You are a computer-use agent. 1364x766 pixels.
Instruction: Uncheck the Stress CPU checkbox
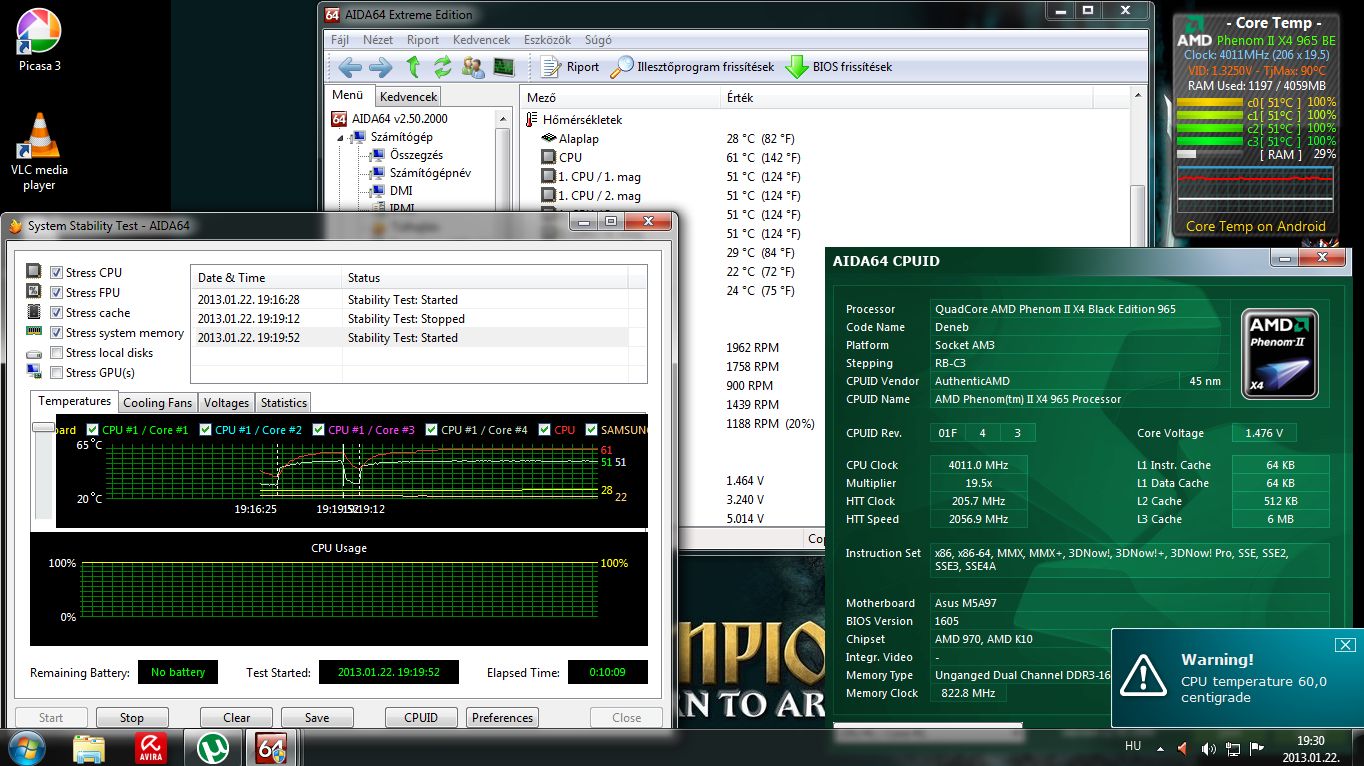[x=57, y=273]
